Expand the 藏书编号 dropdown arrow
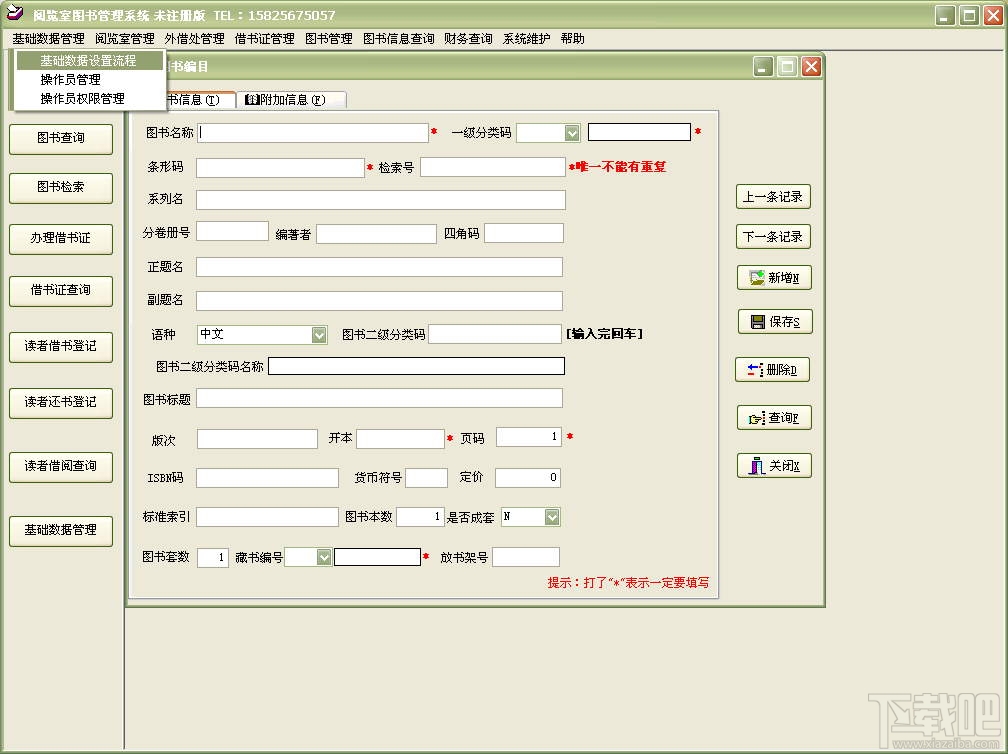The height and width of the screenshot is (754, 1008). pos(324,557)
